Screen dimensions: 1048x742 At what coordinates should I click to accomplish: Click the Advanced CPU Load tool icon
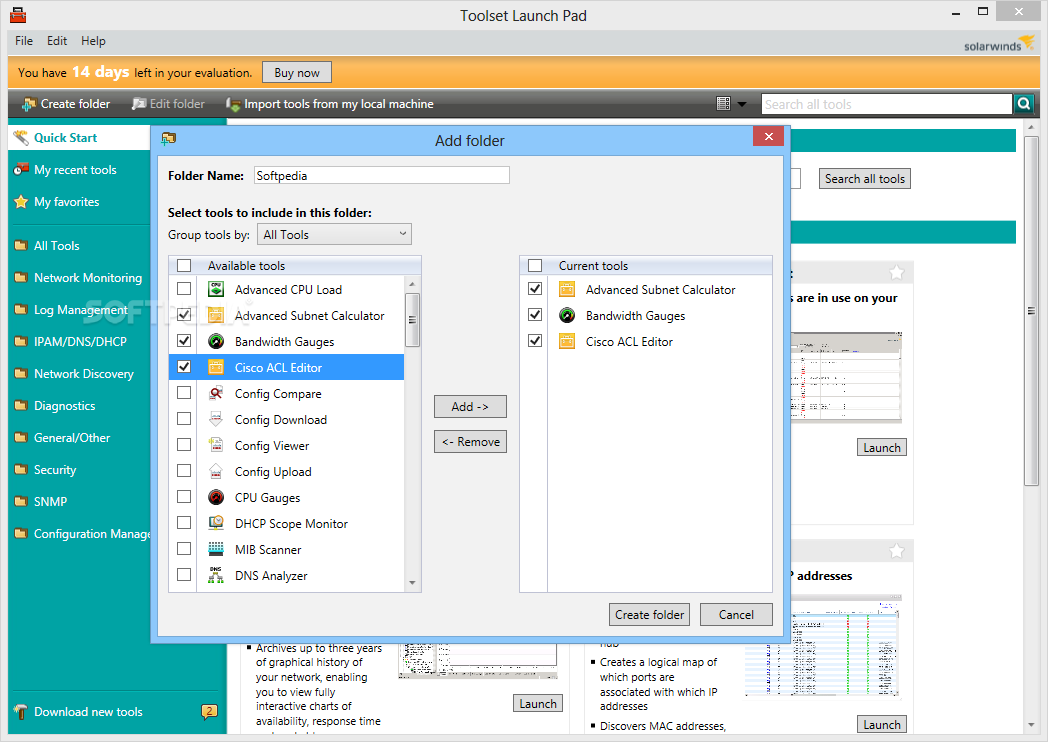click(216, 289)
